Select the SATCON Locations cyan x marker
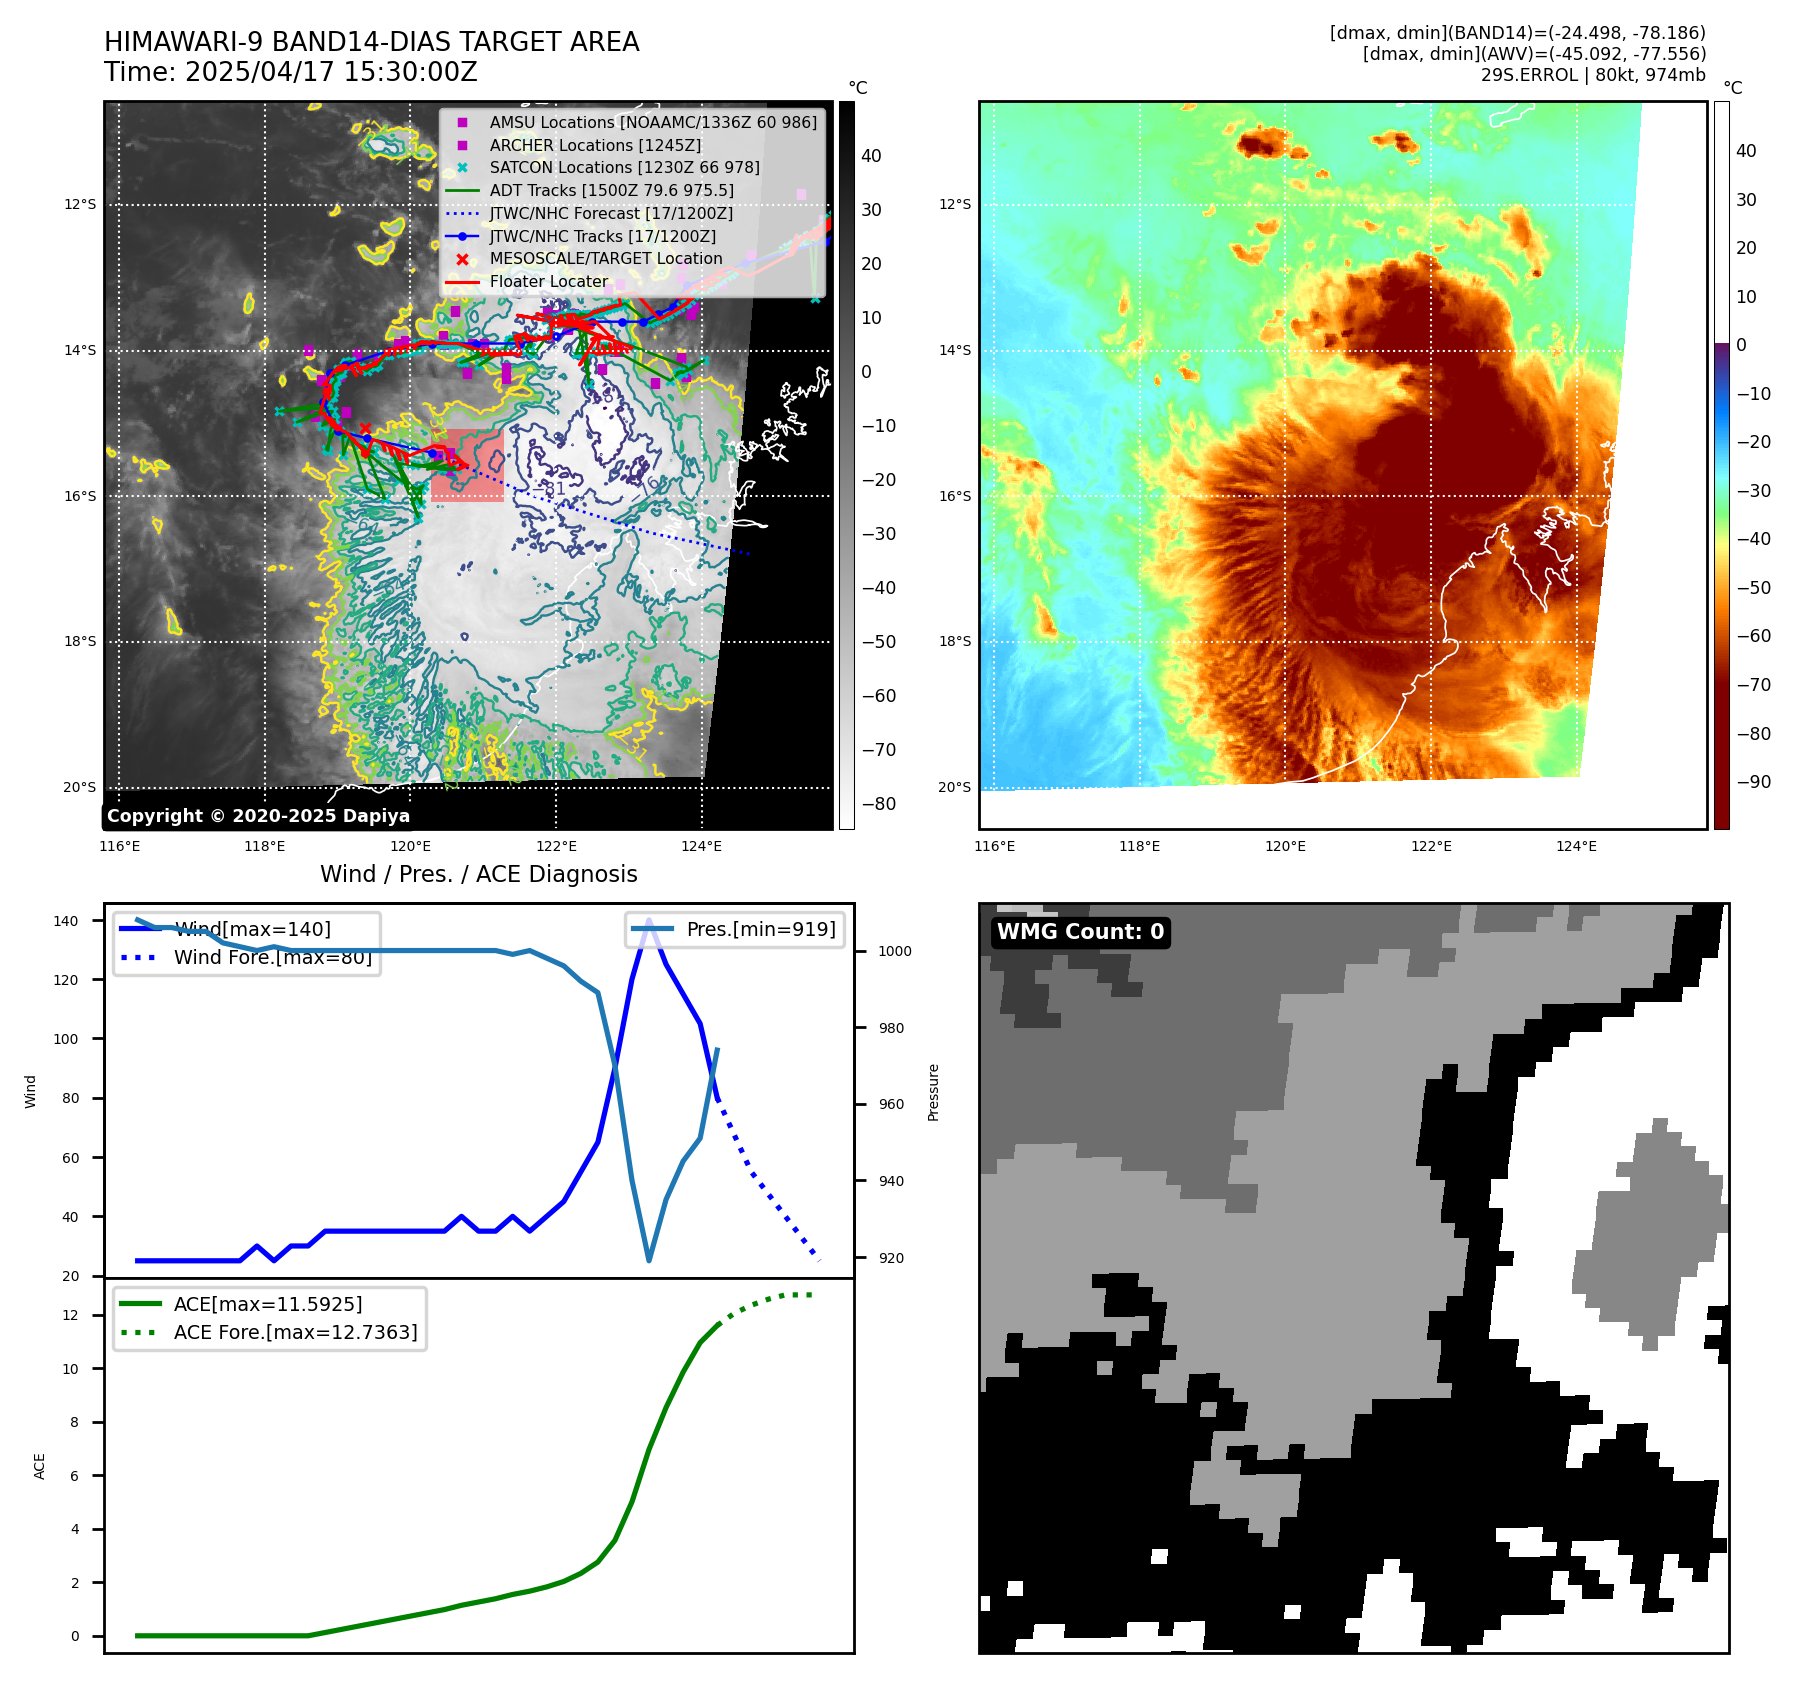1797x1690 pixels. click(462, 168)
